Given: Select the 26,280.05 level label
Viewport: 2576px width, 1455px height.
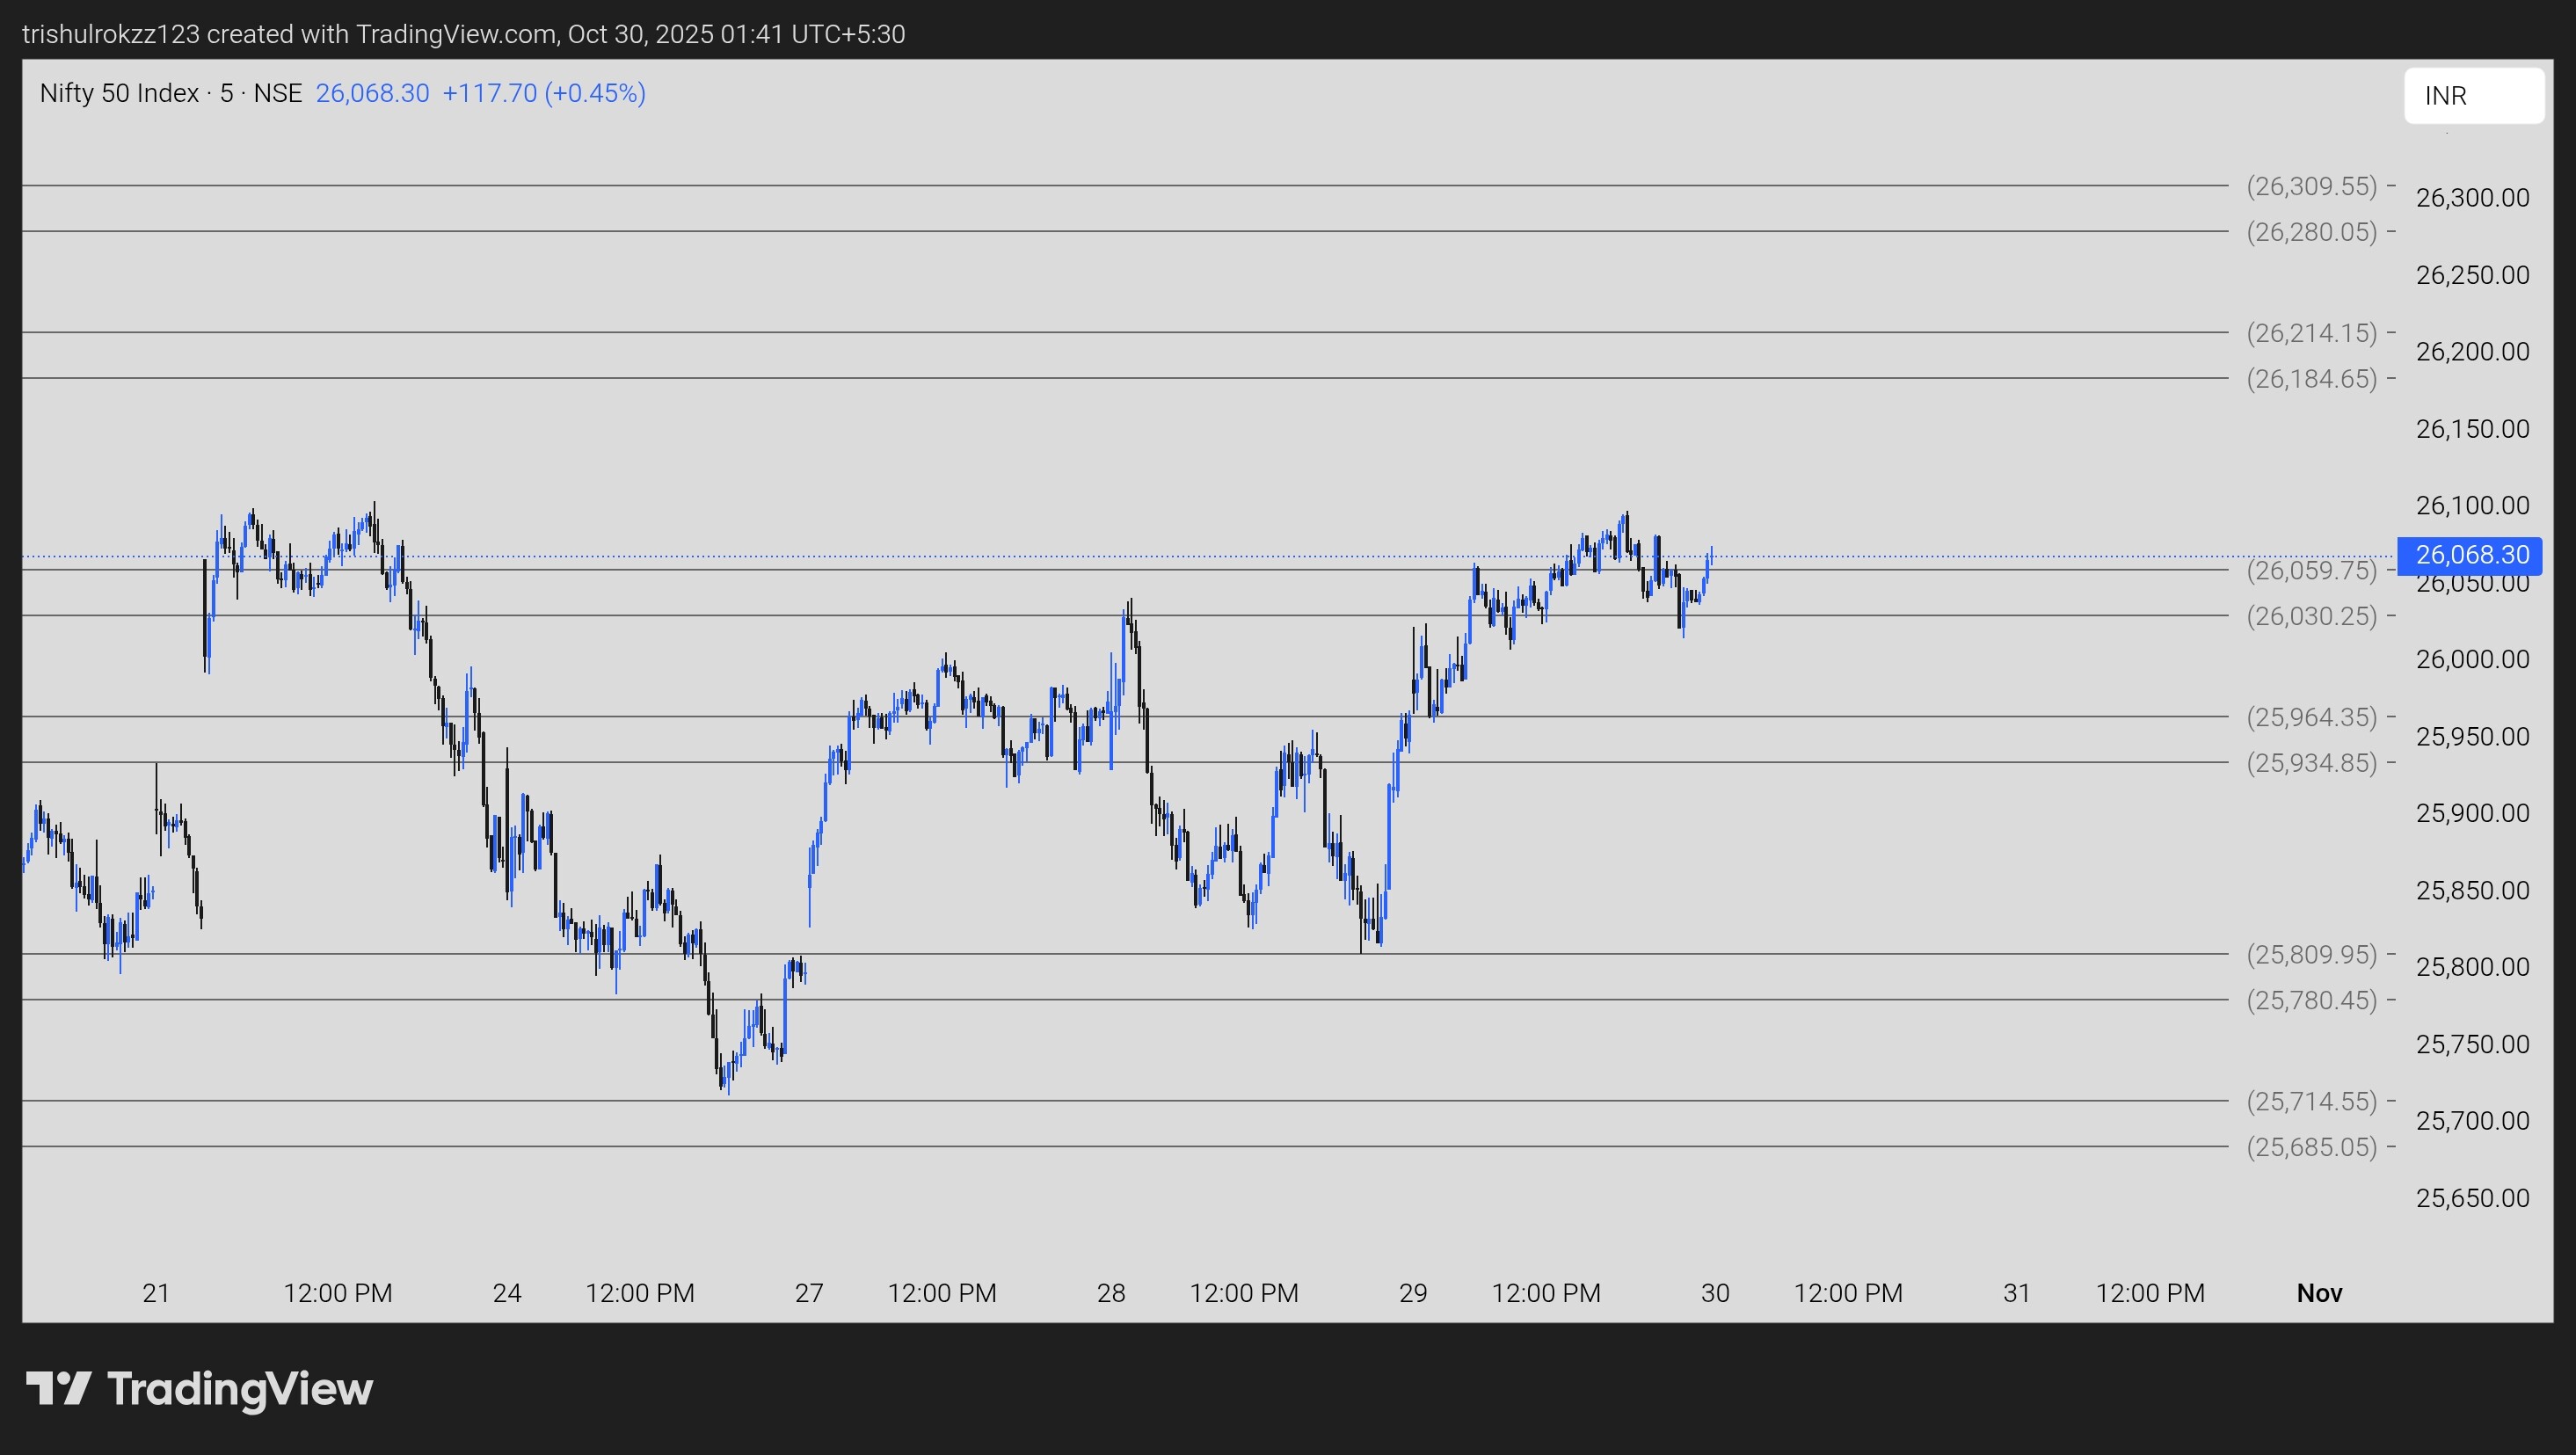Looking at the screenshot, I should [2311, 232].
